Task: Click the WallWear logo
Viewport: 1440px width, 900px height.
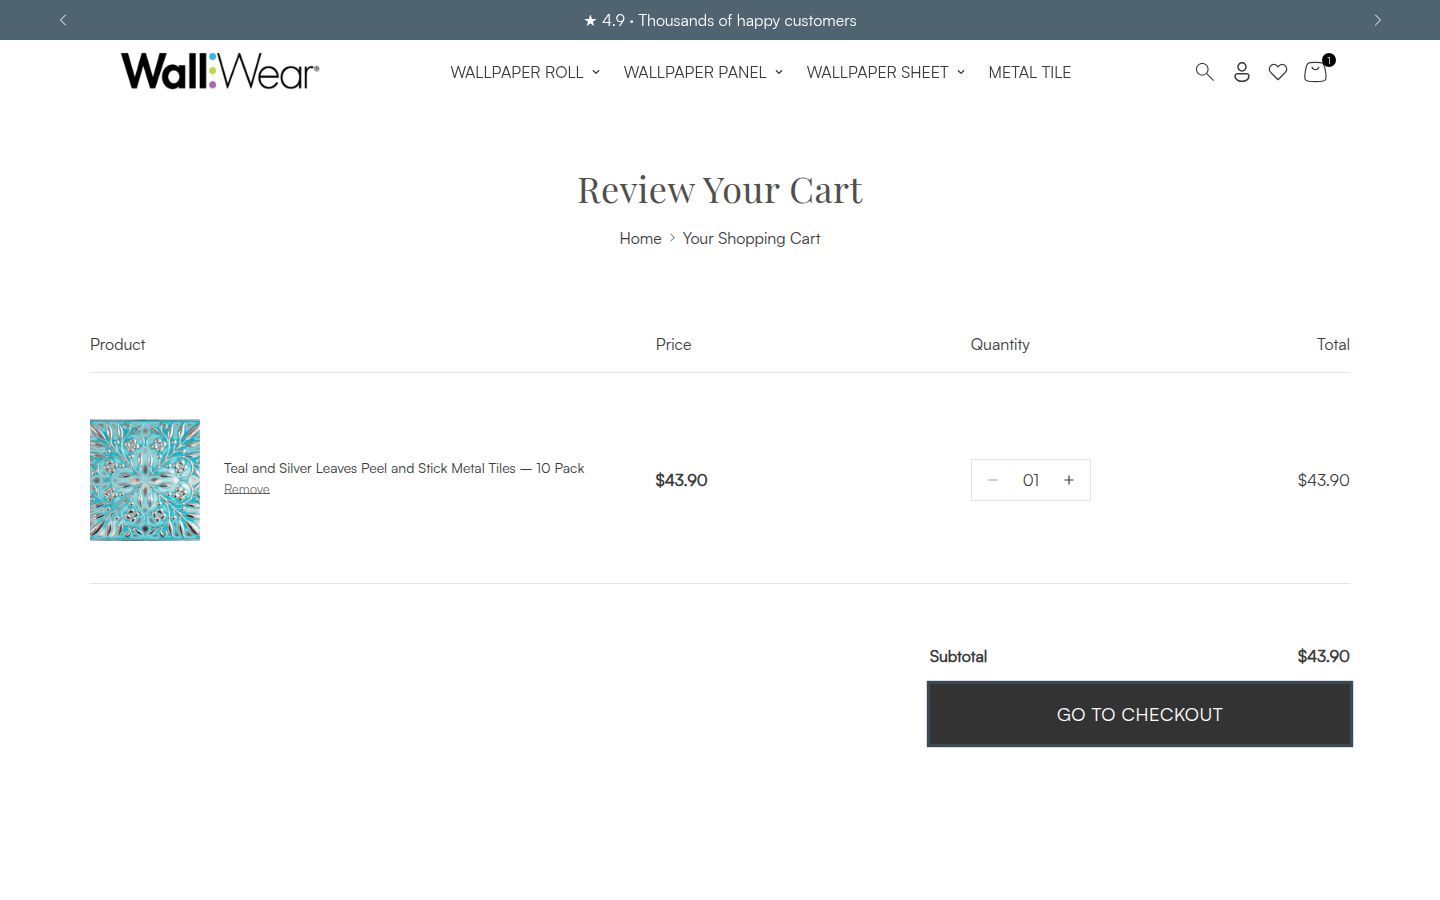Action: 220,71
